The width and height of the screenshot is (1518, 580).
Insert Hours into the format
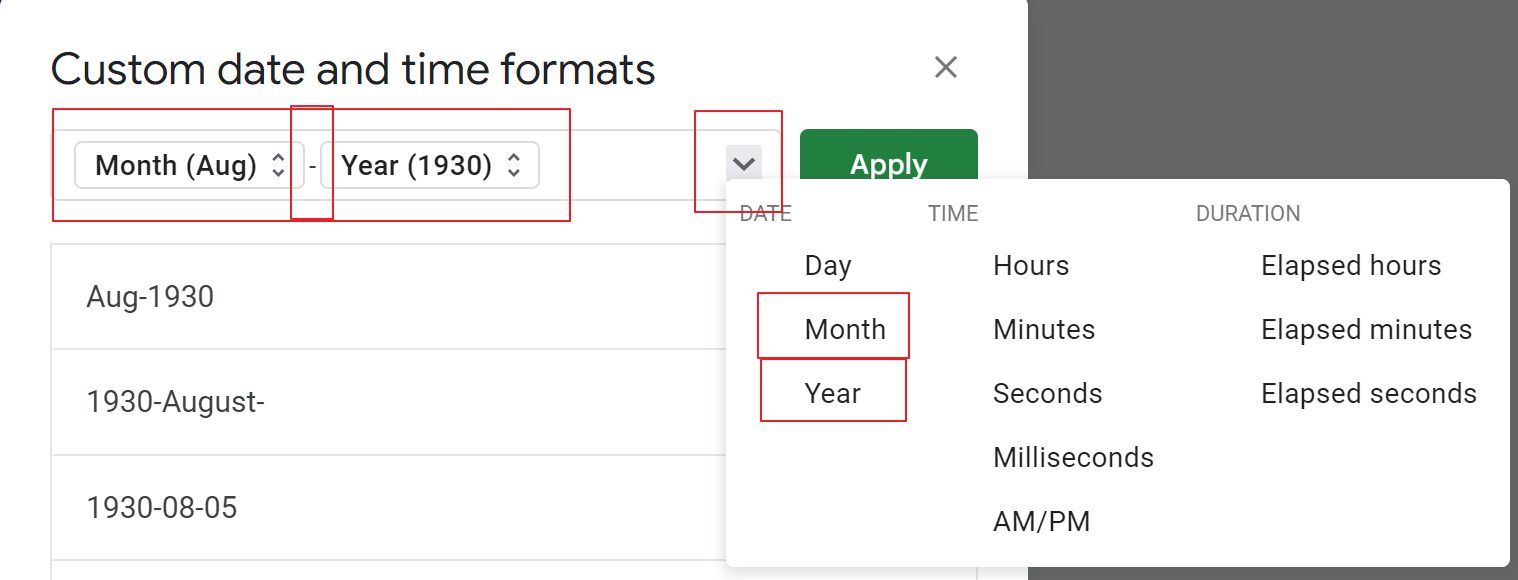1030,265
